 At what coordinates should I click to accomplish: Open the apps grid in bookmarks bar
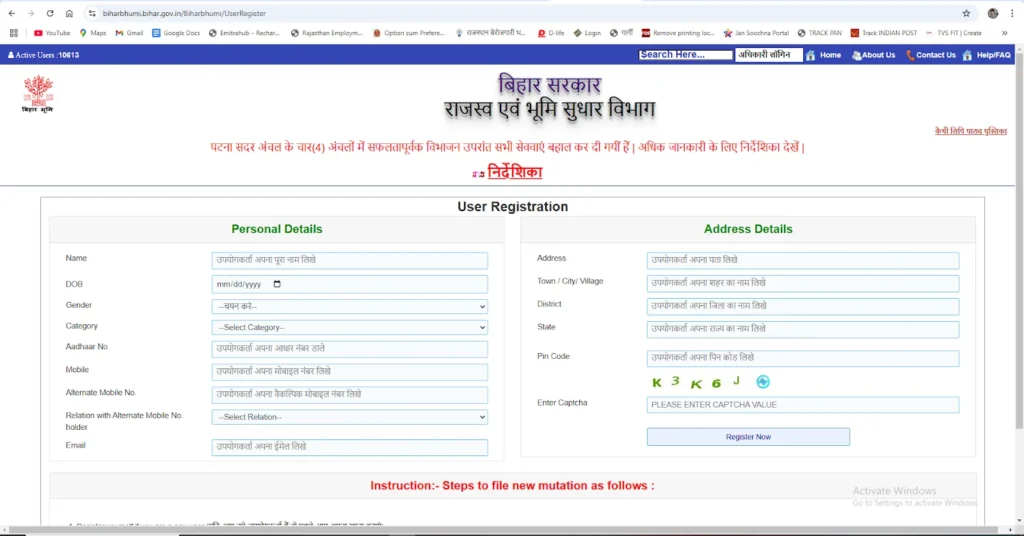(14, 33)
